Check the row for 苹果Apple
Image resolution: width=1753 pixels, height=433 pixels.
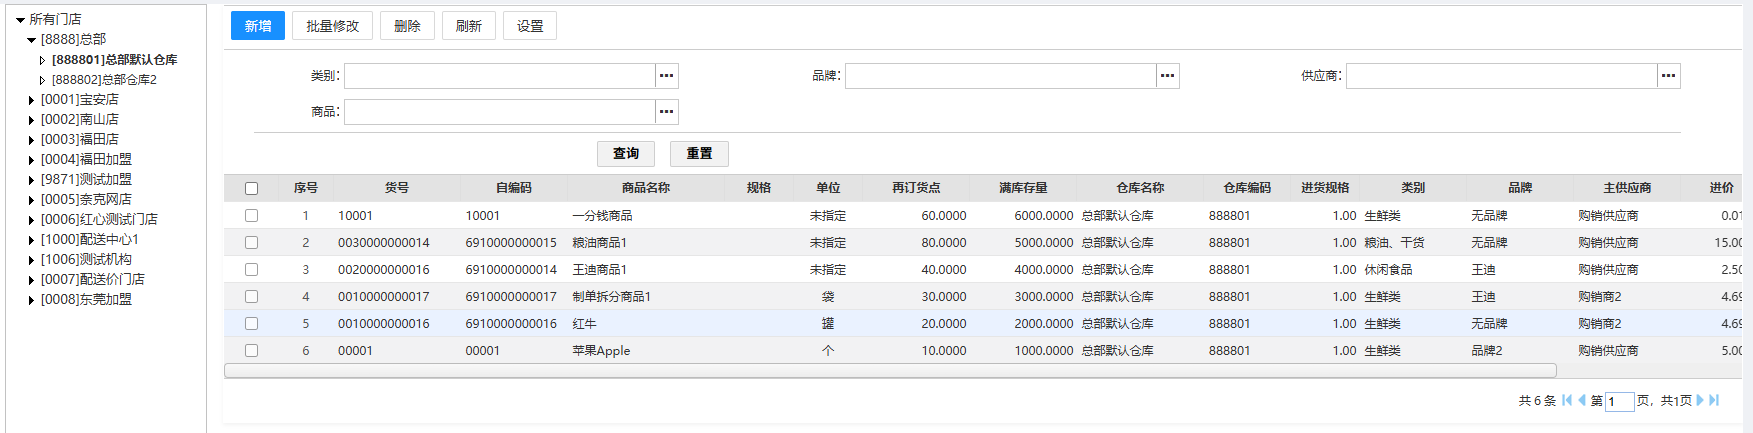tap(251, 350)
